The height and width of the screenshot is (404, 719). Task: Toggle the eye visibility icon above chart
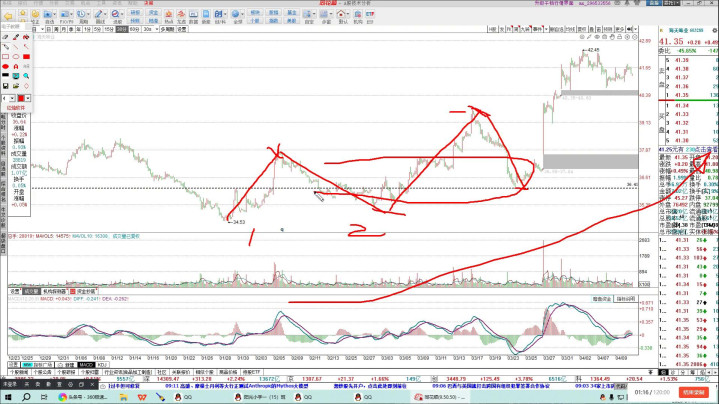coord(597,37)
